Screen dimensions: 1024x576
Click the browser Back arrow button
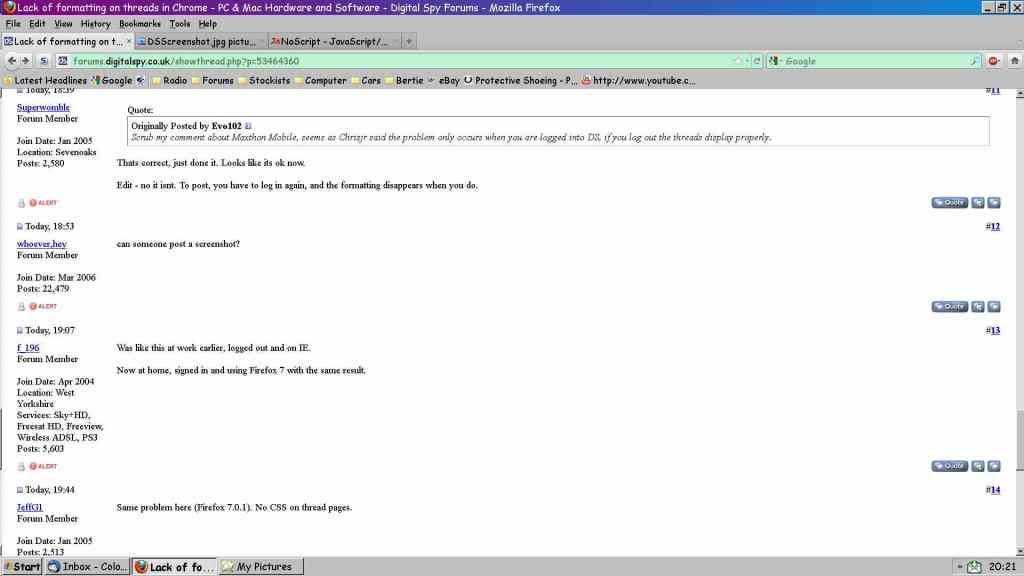11,61
